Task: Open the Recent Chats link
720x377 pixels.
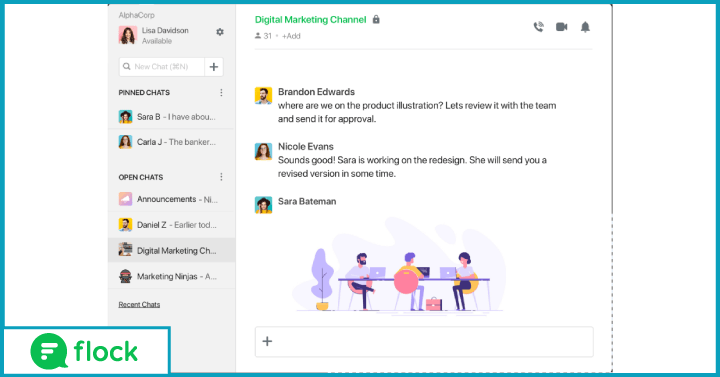Action: tap(139, 304)
